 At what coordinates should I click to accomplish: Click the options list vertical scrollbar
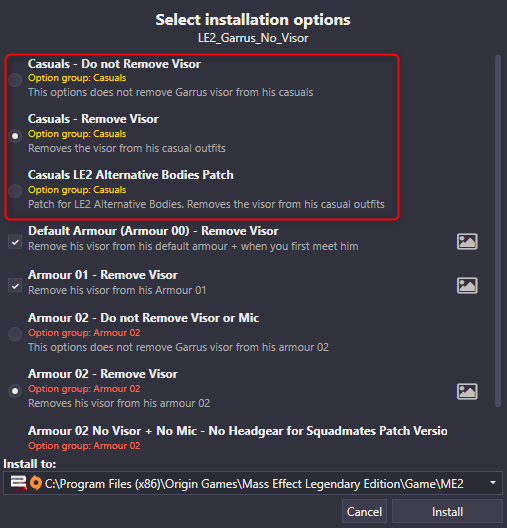499,232
